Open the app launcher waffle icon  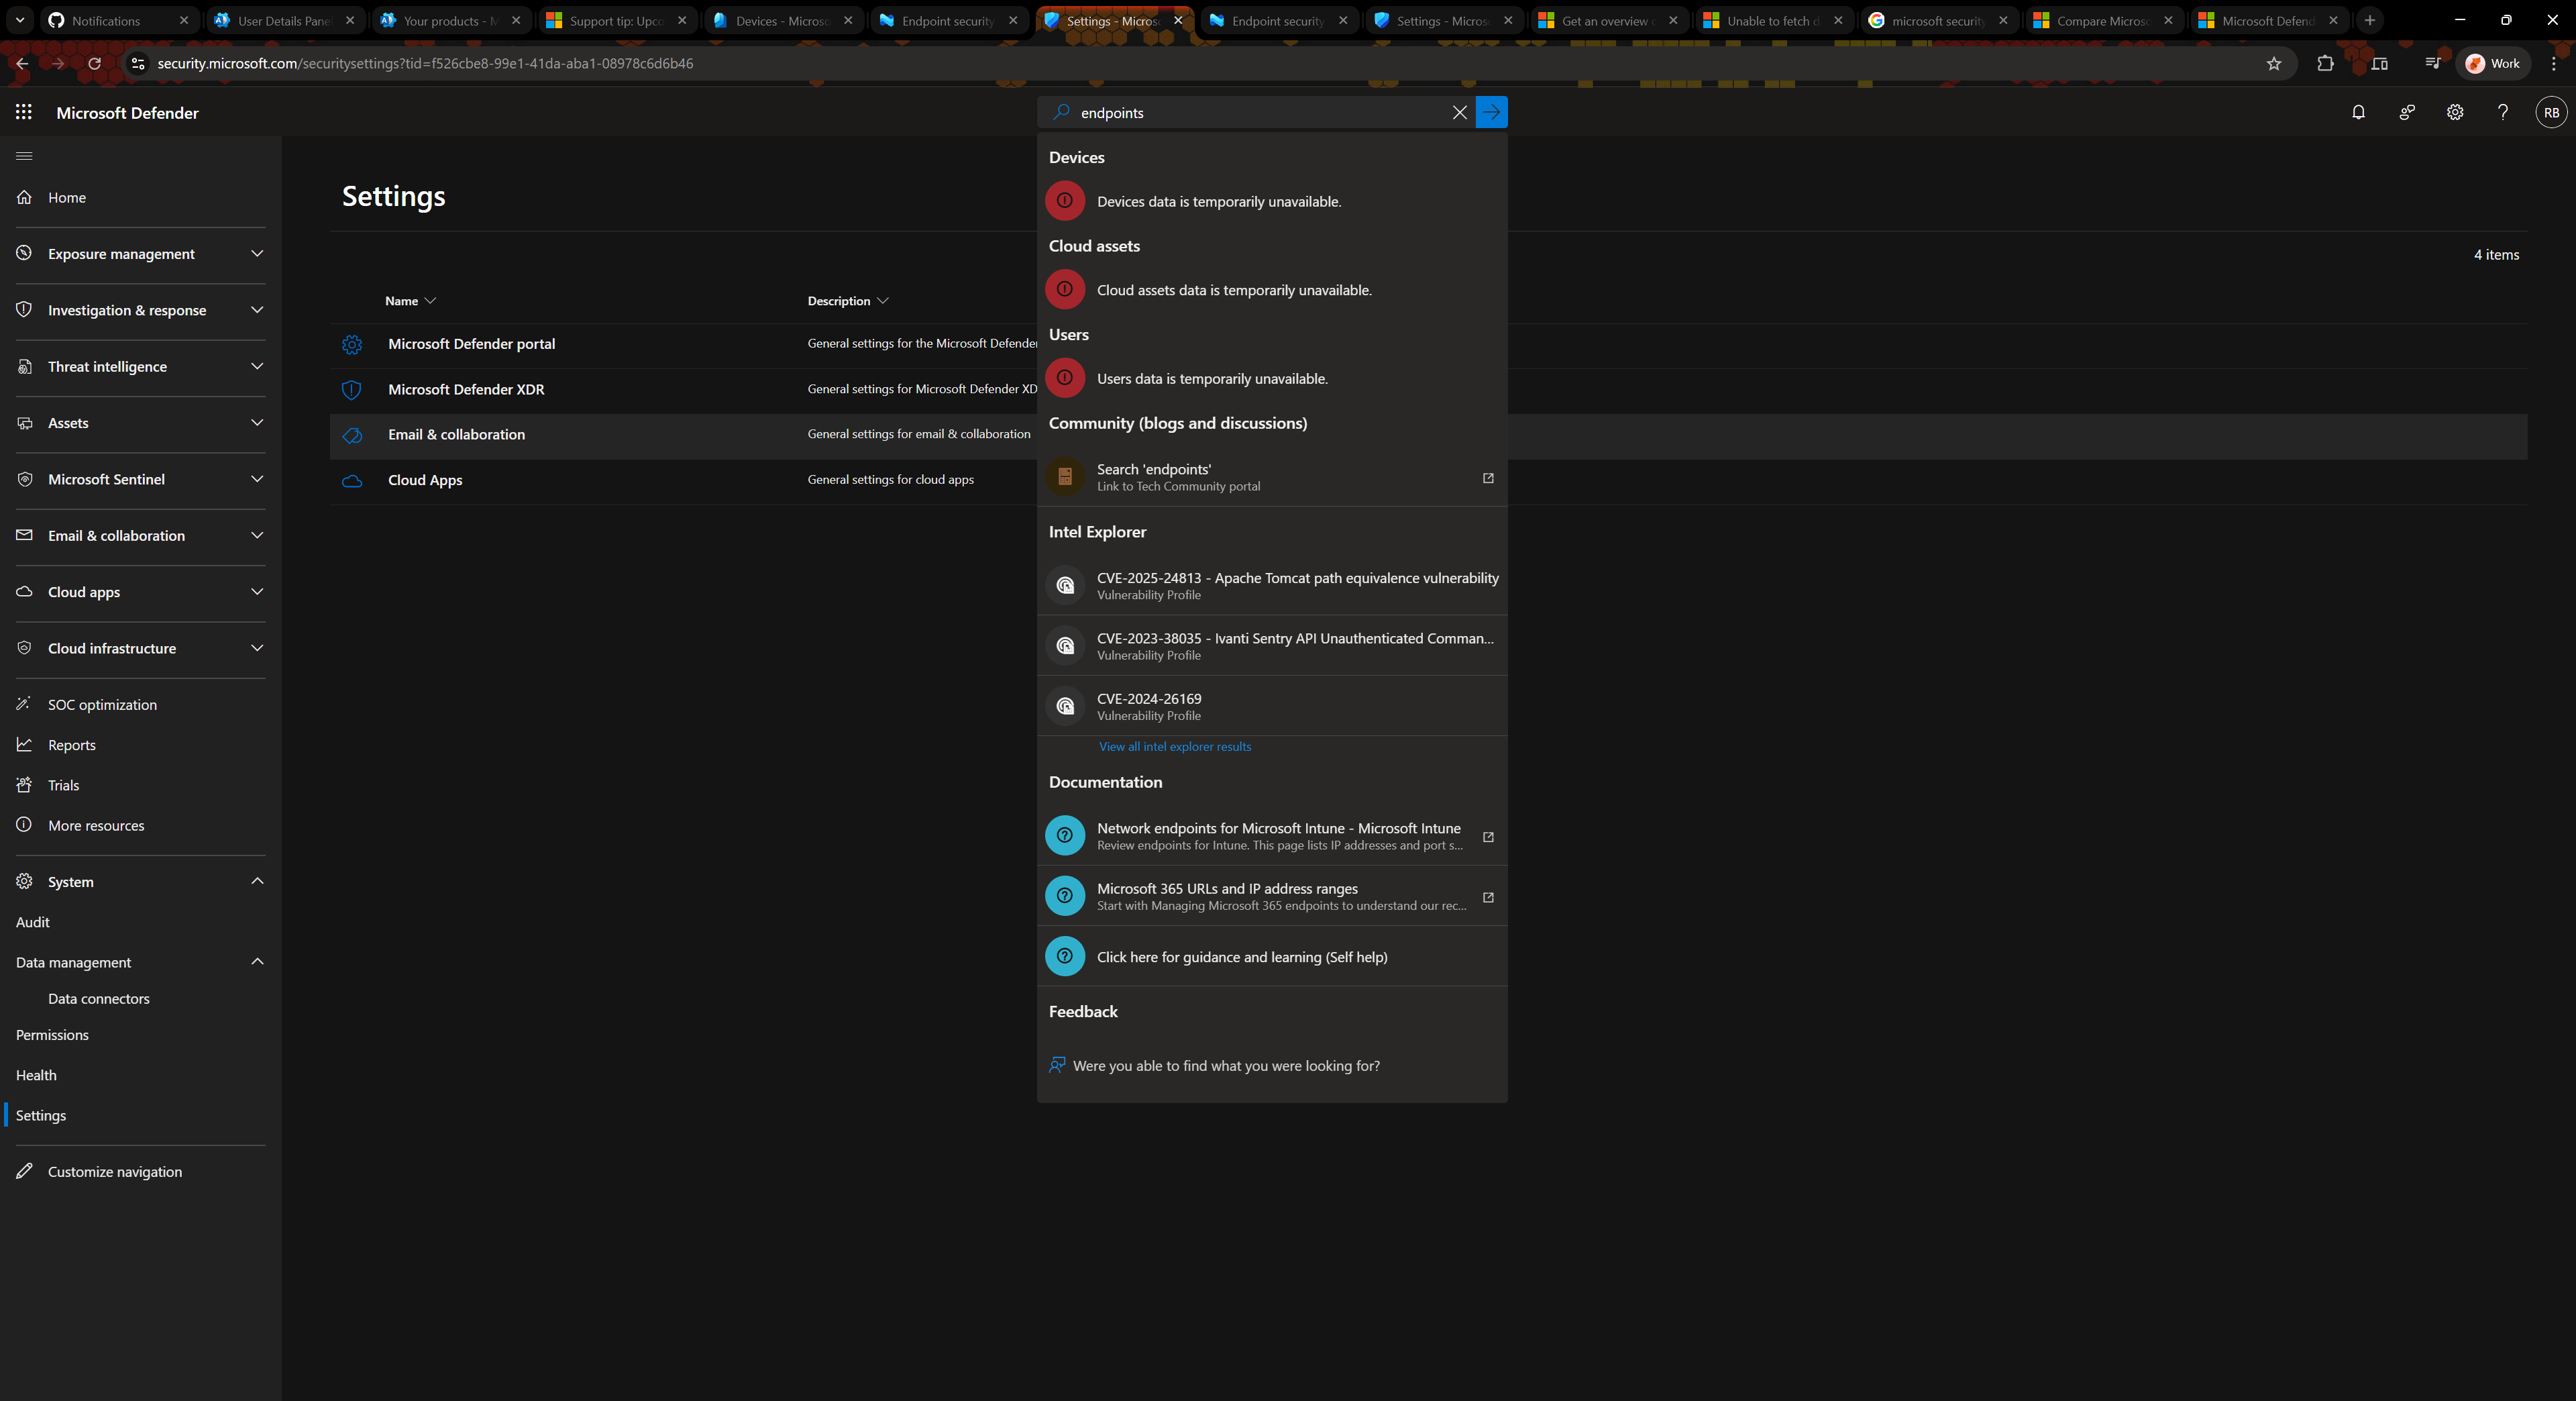[x=24, y=112]
